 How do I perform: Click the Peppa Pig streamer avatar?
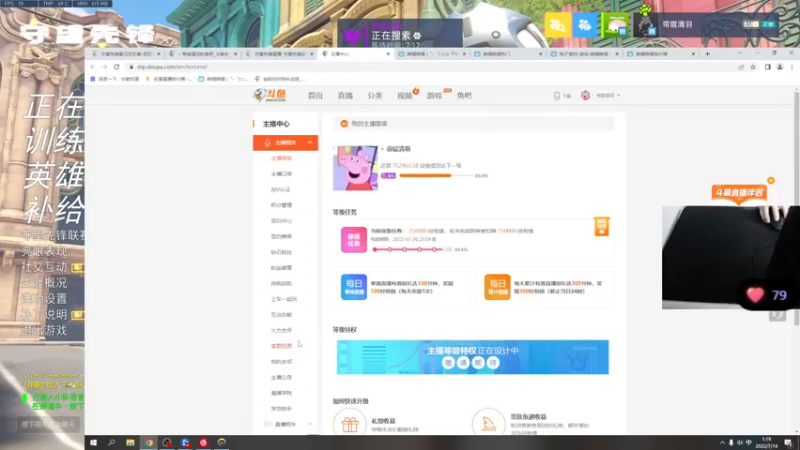(x=355, y=168)
